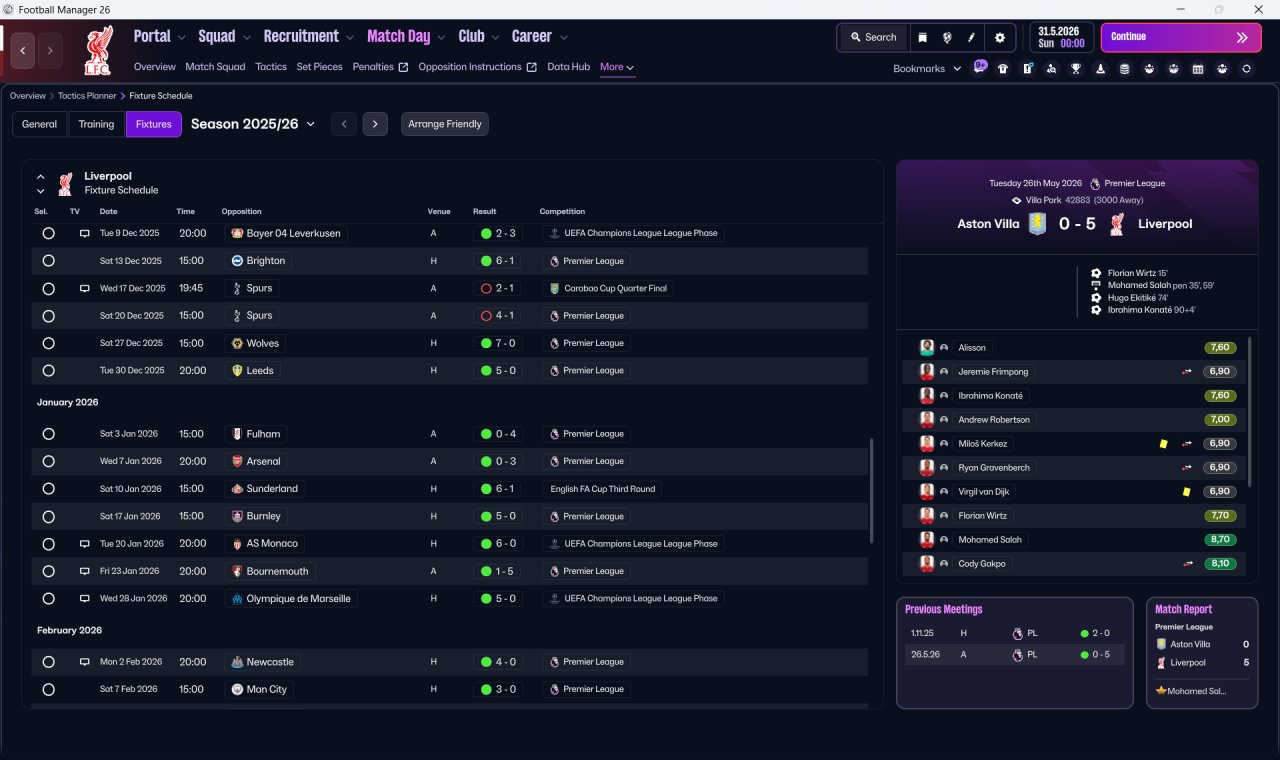This screenshot has width=1280, height=760.
Task: Select the radio button for Brighton fixture
Action: pyautogui.click(x=48, y=260)
